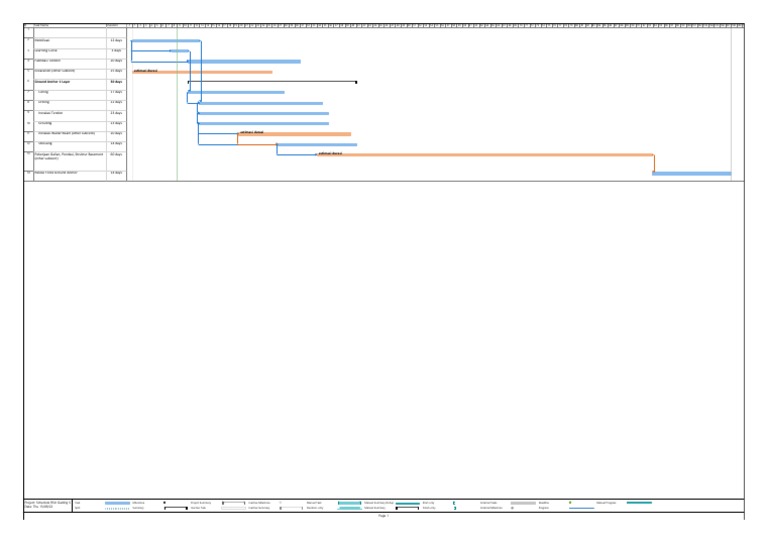The width and height of the screenshot is (768, 543).
Task: Click the long orange Pekerjaan Galian Pondasi bar
Action: (x=485, y=155)
